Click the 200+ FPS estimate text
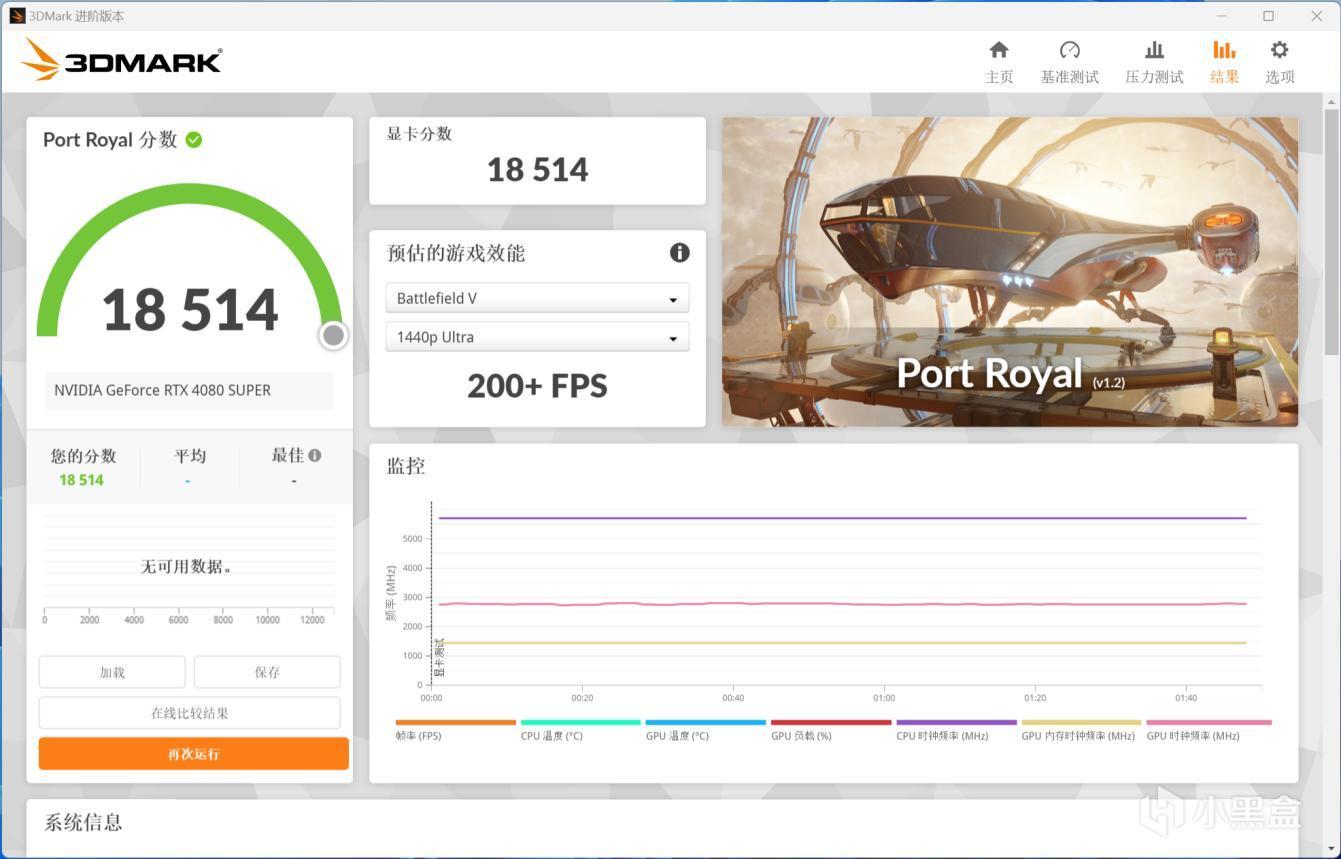Image resolution: width=1341 pixels, height=859 pixels. [x=537, y=386]
